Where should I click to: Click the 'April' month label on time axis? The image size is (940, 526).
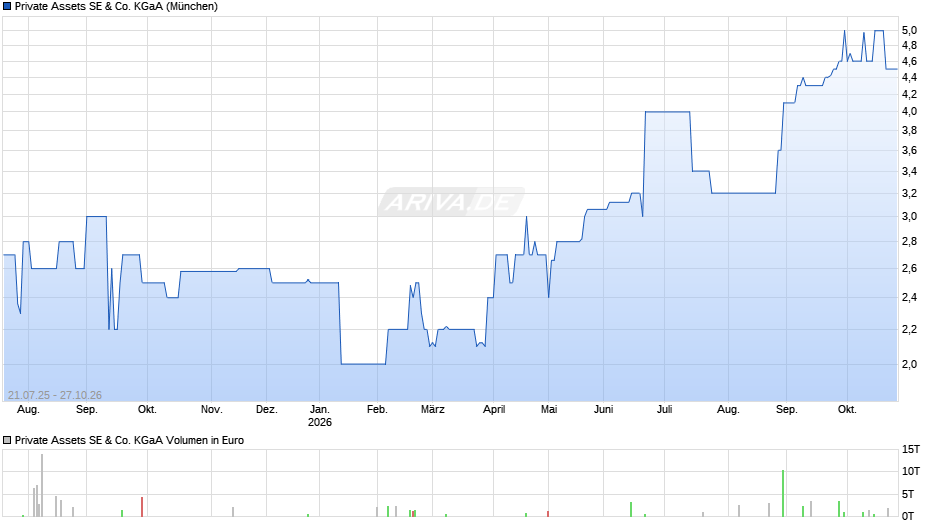point(495,410)
